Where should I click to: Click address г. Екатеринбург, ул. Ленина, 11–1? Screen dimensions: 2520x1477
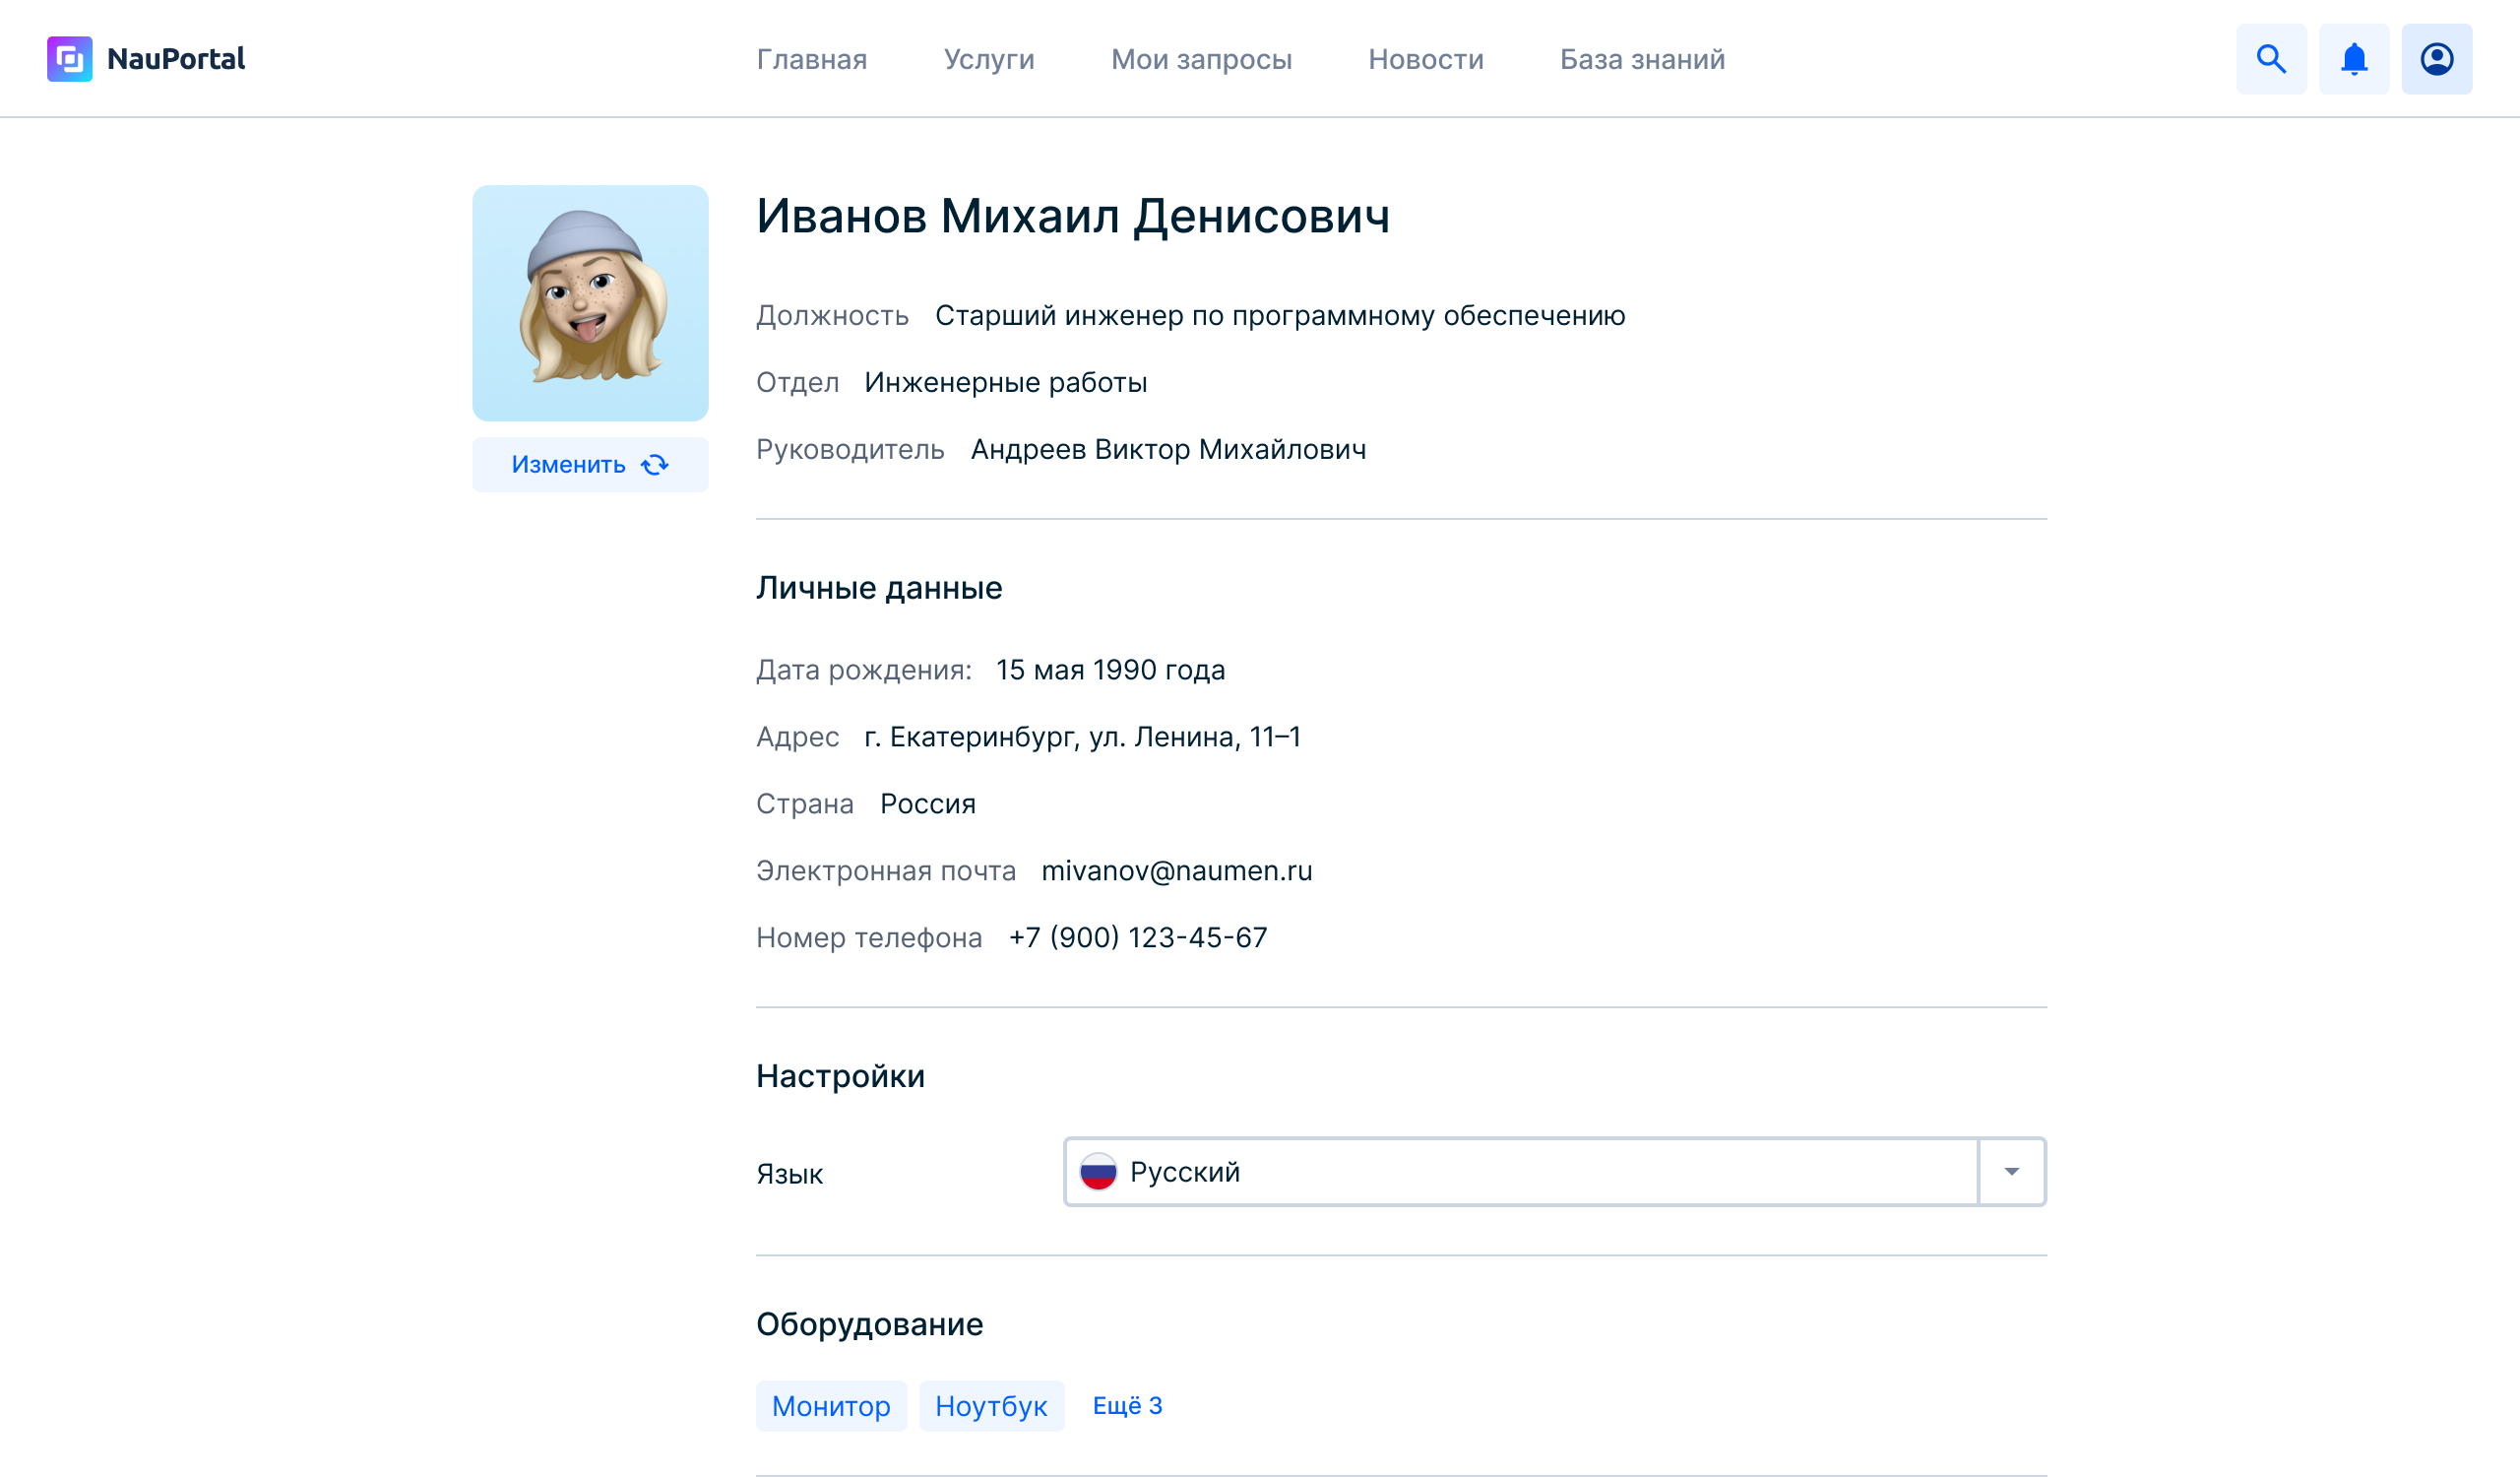1083,737
